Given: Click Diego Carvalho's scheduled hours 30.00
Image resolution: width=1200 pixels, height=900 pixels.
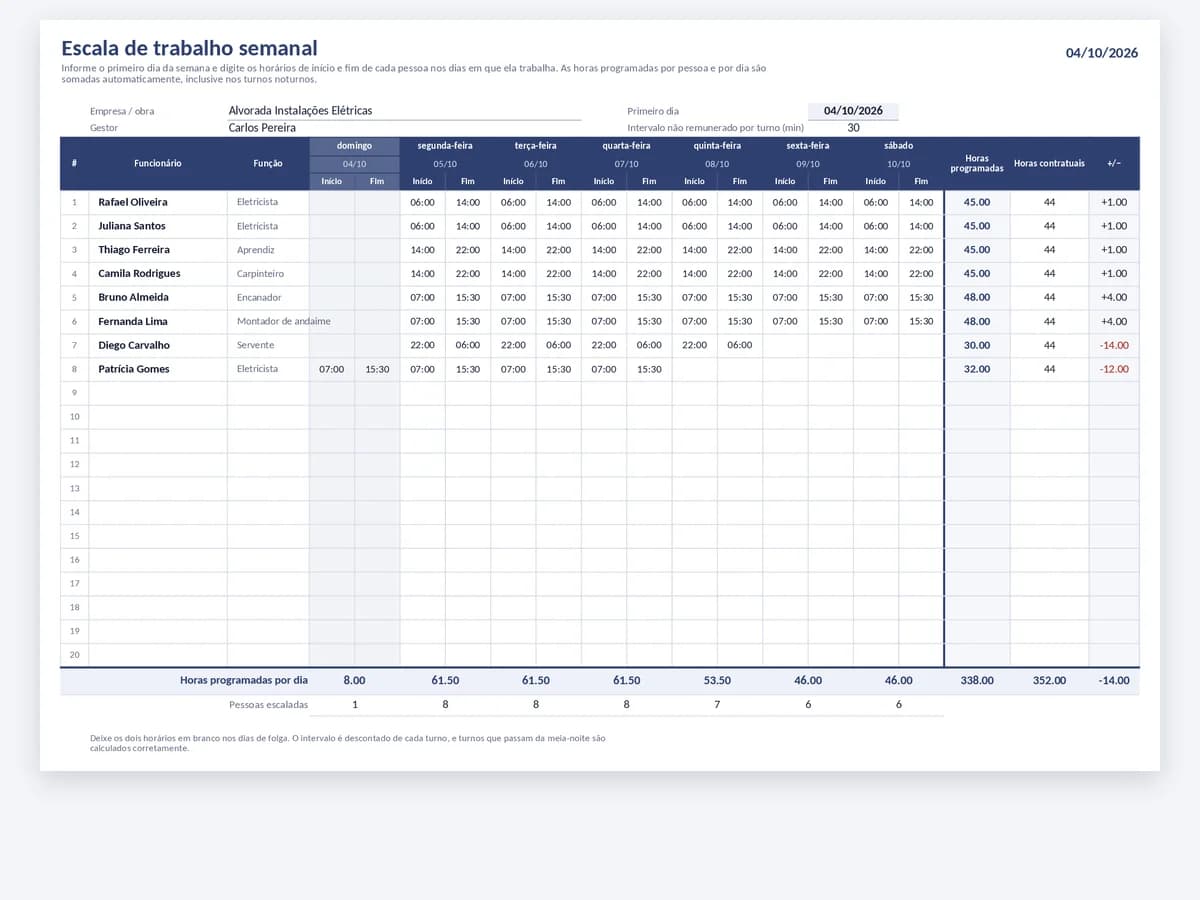Looking at the screenshot, I should tap(977, 345).
